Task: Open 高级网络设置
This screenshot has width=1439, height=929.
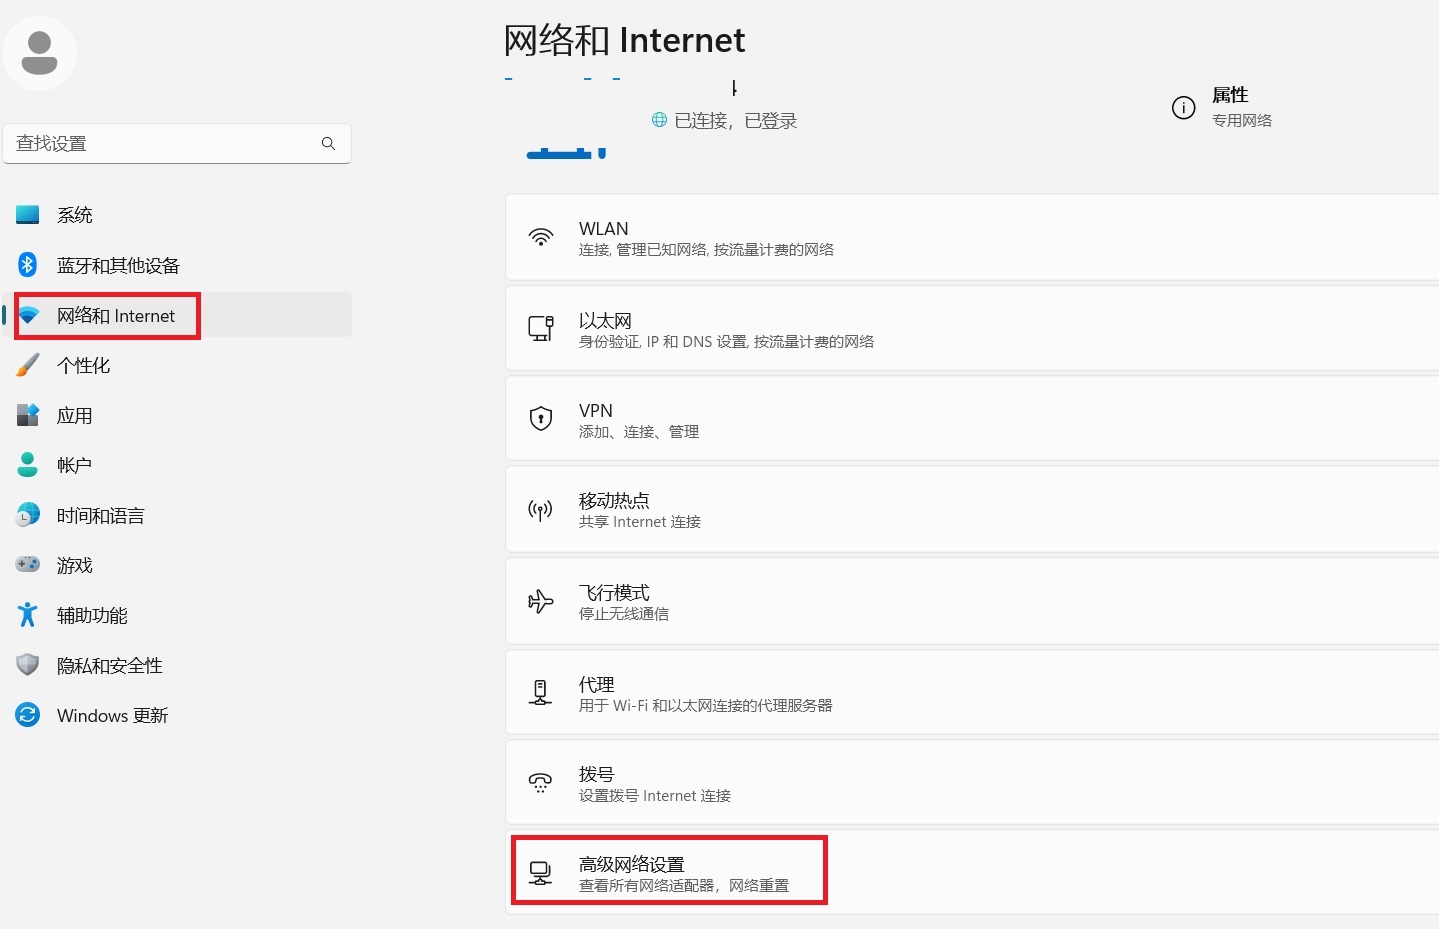Action: pos(668,870)
